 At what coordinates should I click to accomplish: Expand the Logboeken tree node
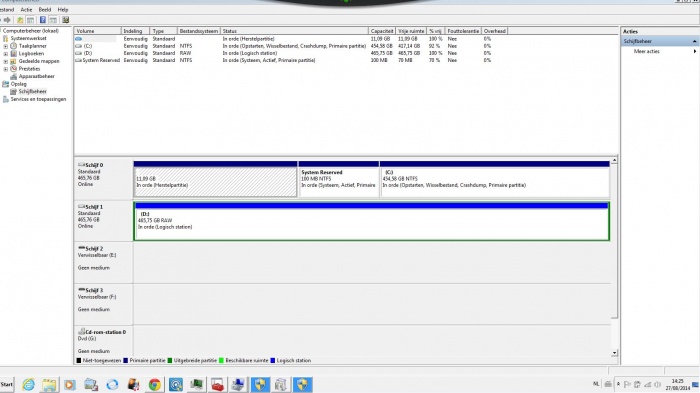click(x=5, y=54)
